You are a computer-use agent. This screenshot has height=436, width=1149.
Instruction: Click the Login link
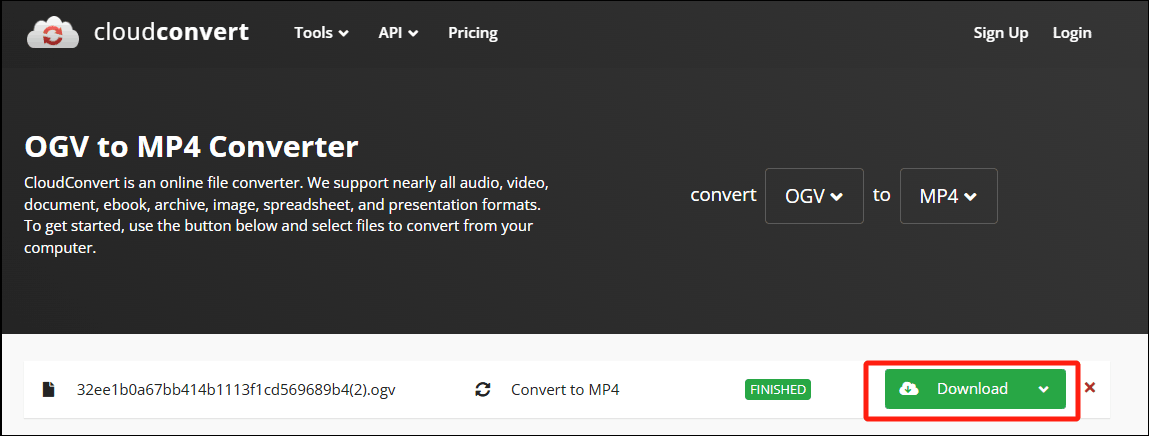1072,33
